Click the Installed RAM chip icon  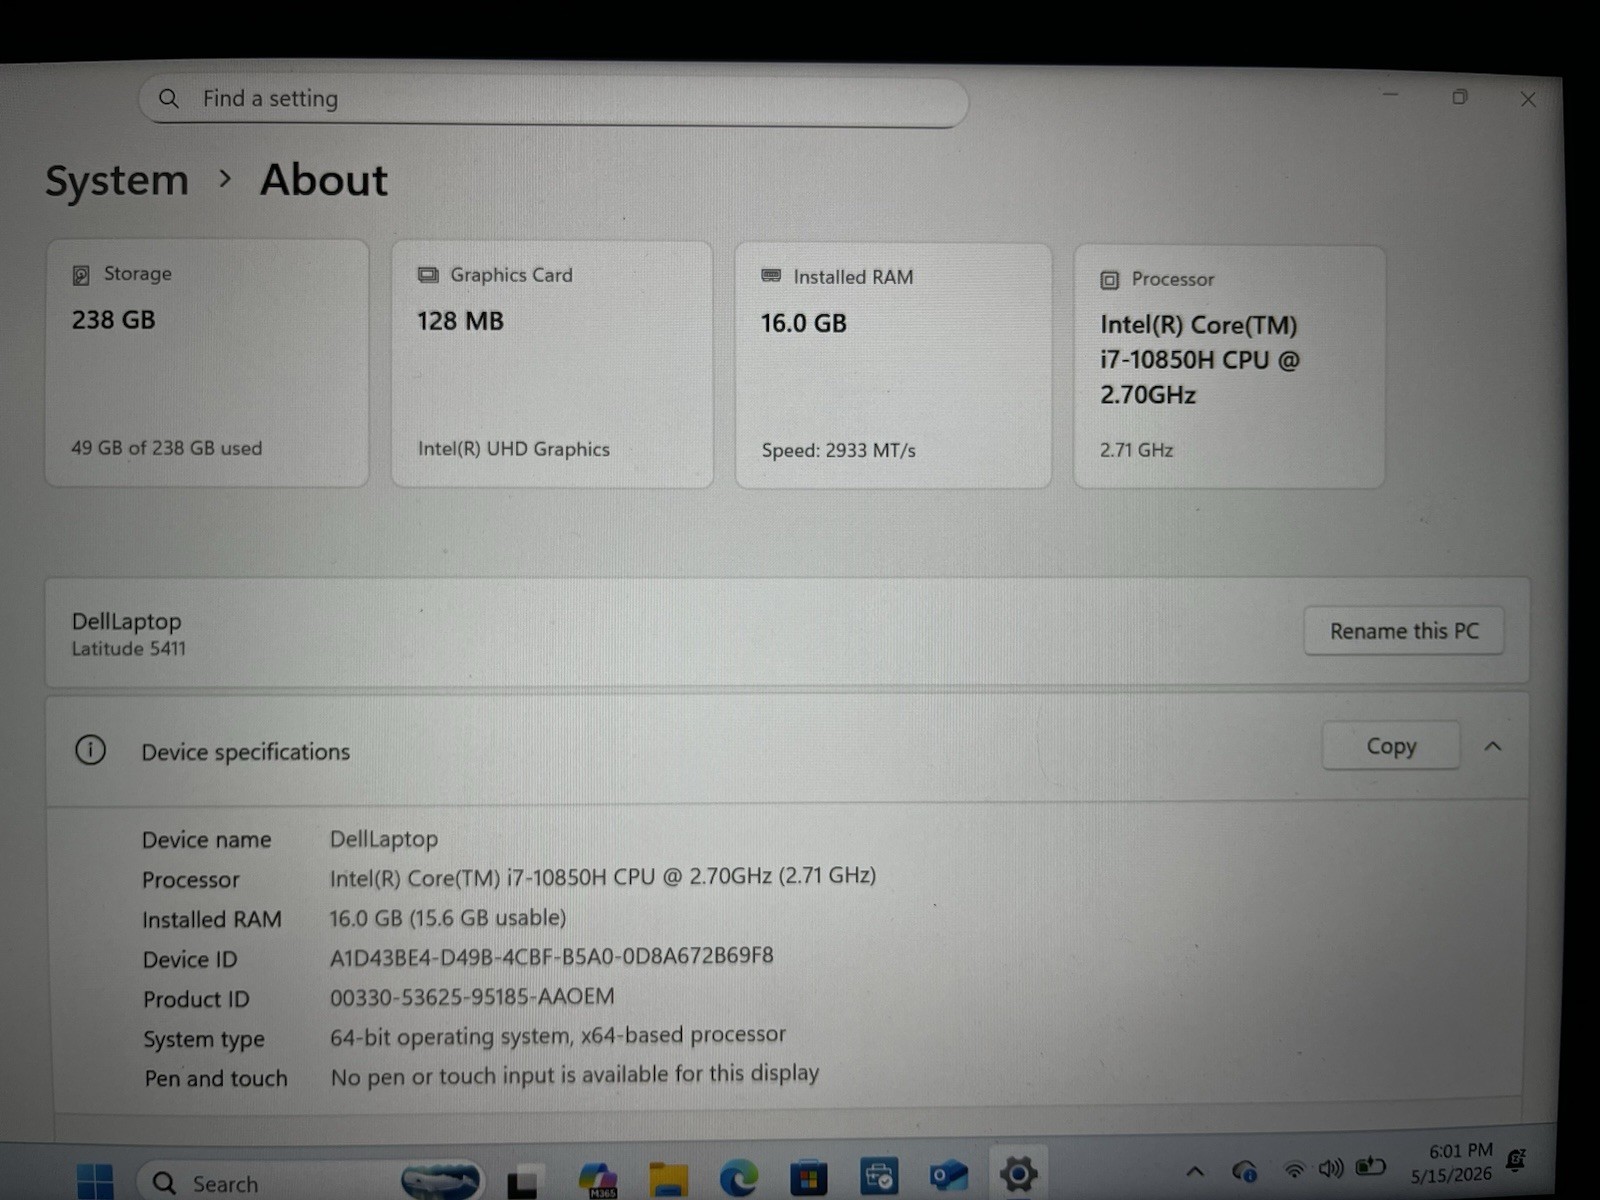[771, 276]
